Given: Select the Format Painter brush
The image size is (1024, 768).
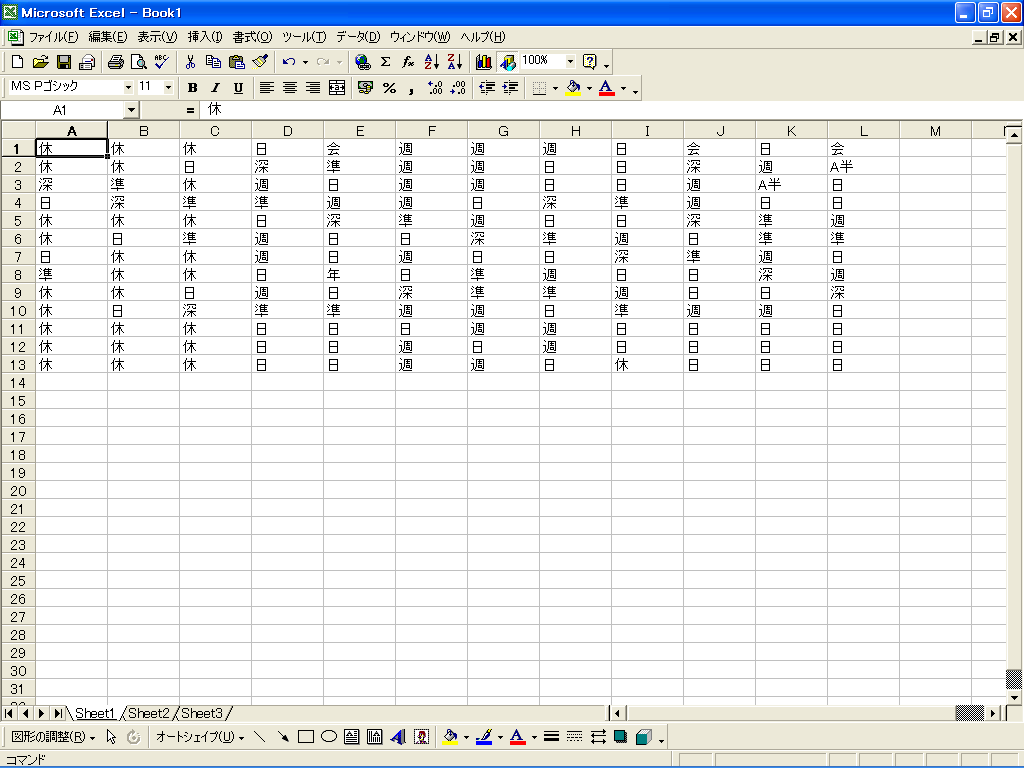Looking at the screenshot, I should point(260,62).
